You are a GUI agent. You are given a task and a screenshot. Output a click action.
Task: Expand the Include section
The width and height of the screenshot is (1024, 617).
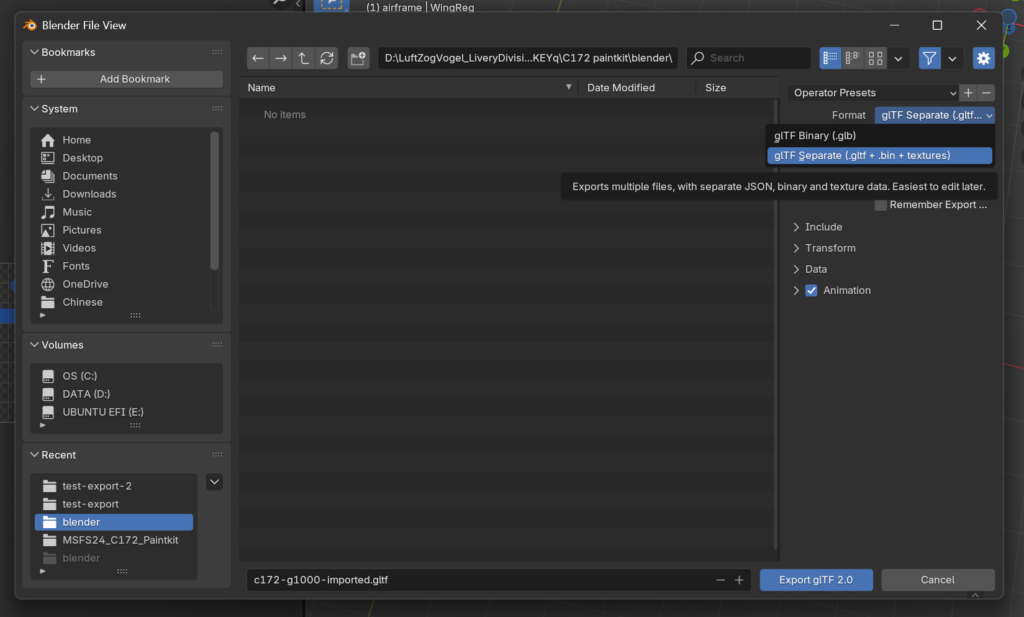823,227
